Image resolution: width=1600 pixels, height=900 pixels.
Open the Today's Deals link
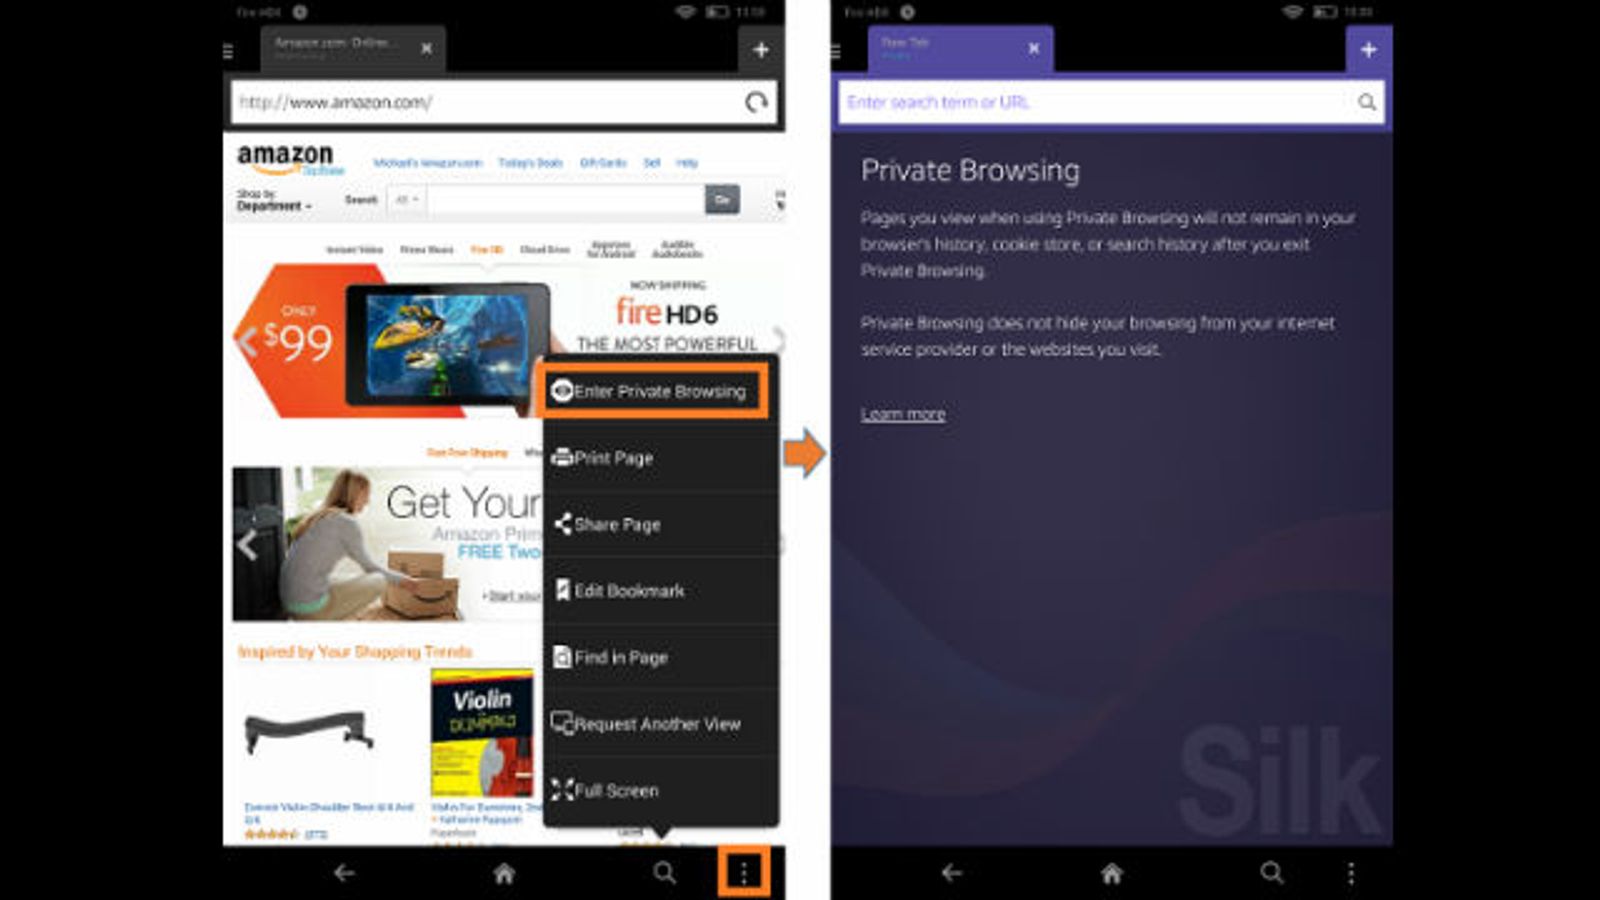pos(530,163)
